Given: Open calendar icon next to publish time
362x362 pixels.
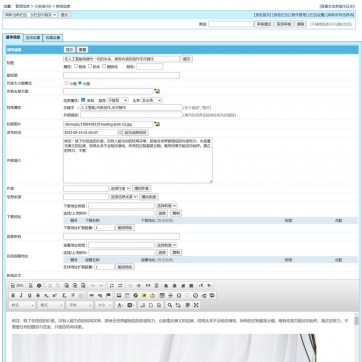Looking at the screenshot, I should click(120, 132).
